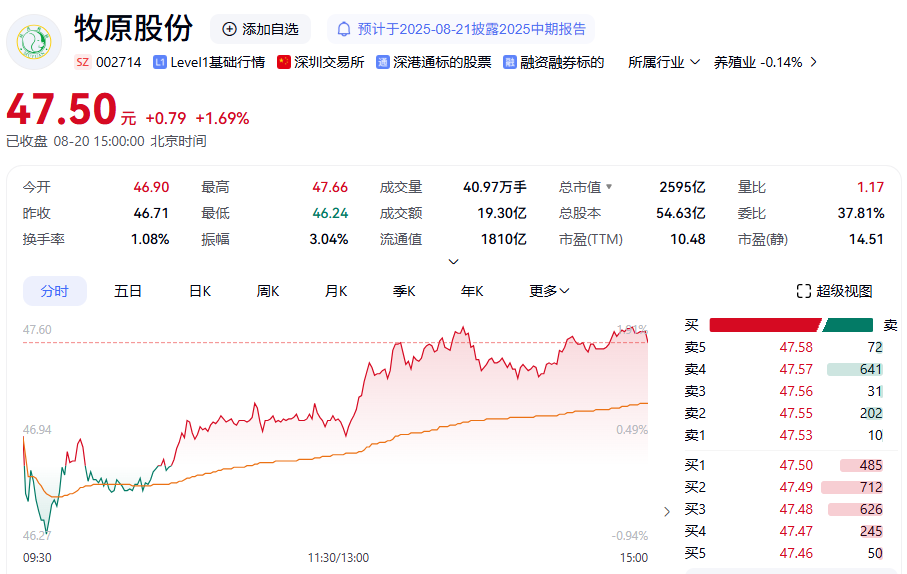Click the 深圳交易所 label
Image resolution: width=907 pixels, height=574 pixels.
click(329, 62)
